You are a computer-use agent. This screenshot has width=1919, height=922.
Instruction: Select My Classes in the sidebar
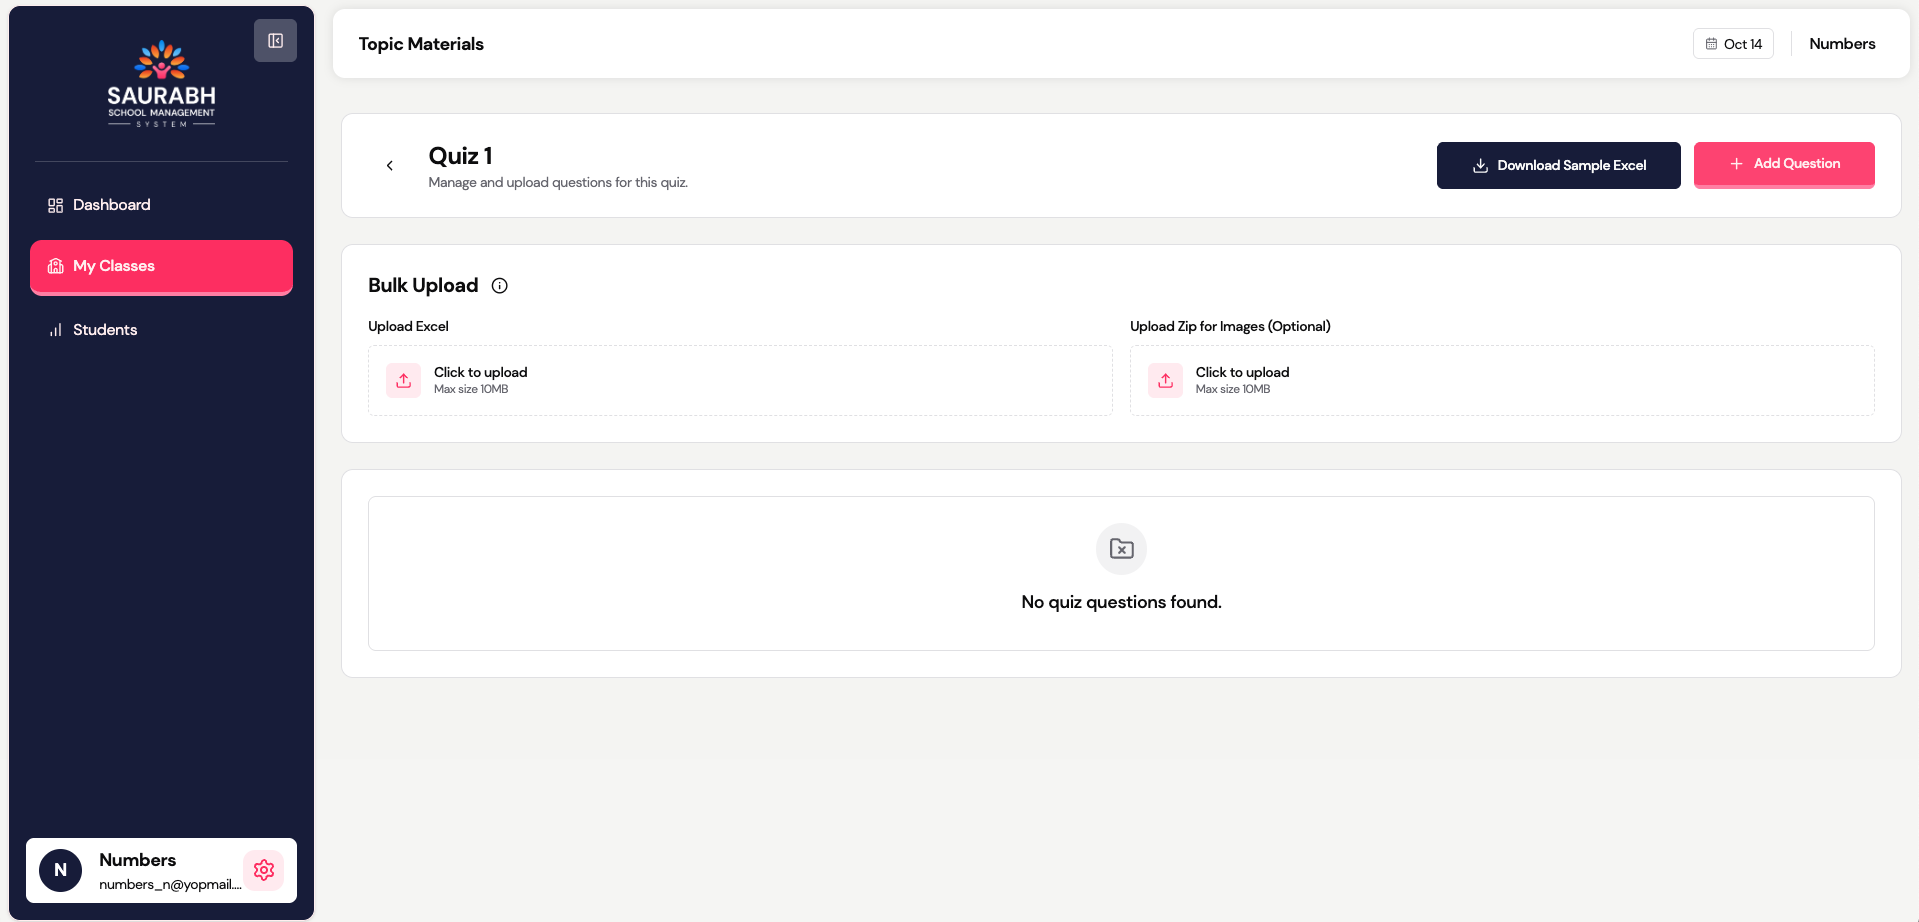point(161,266)
